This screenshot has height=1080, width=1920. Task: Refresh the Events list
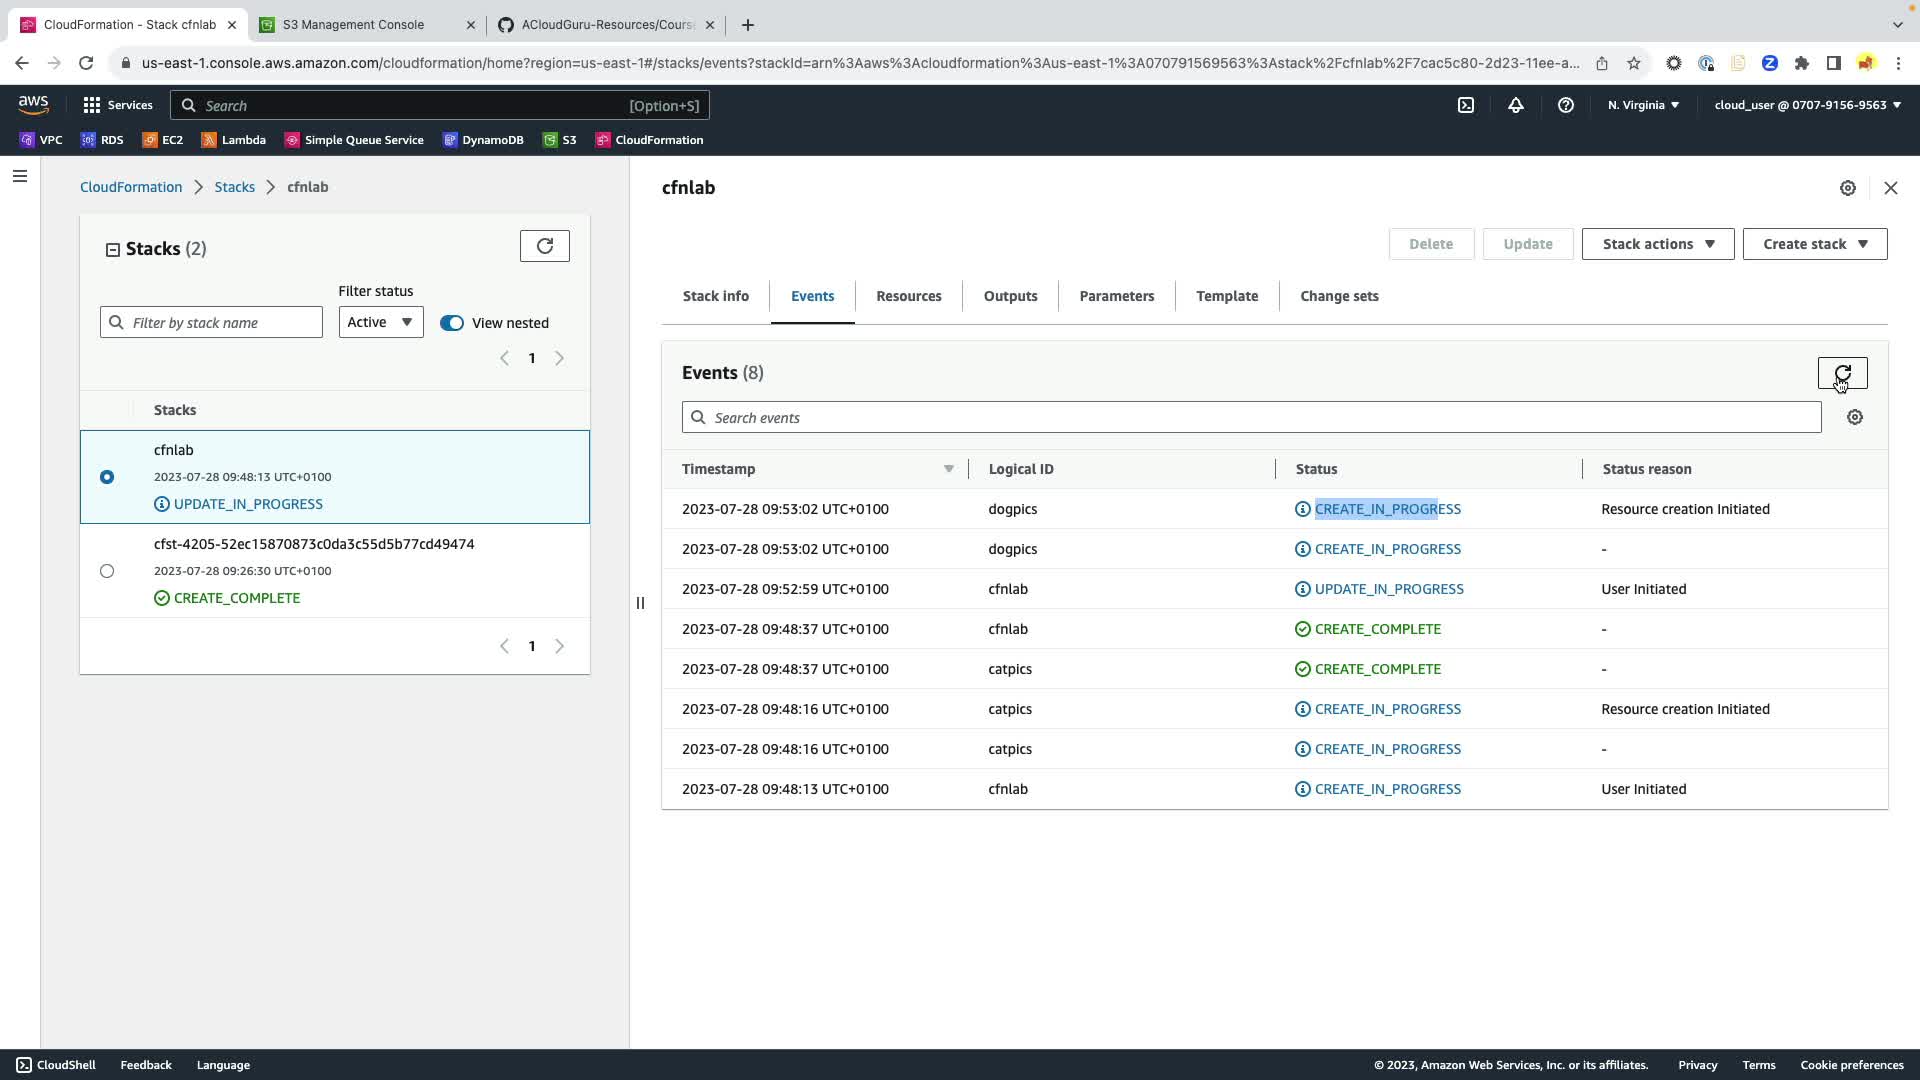[x=1842, y=373]
